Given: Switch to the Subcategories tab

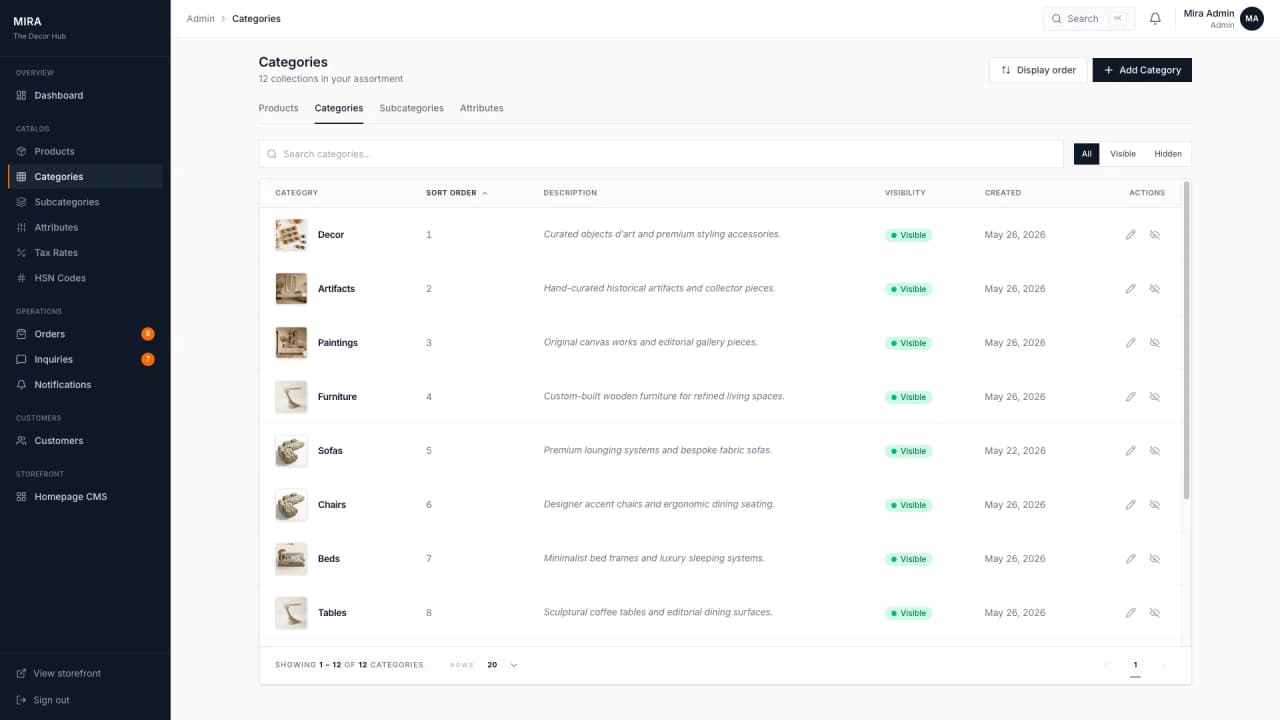Looking at the screenshot, I should tap(411, 108).
